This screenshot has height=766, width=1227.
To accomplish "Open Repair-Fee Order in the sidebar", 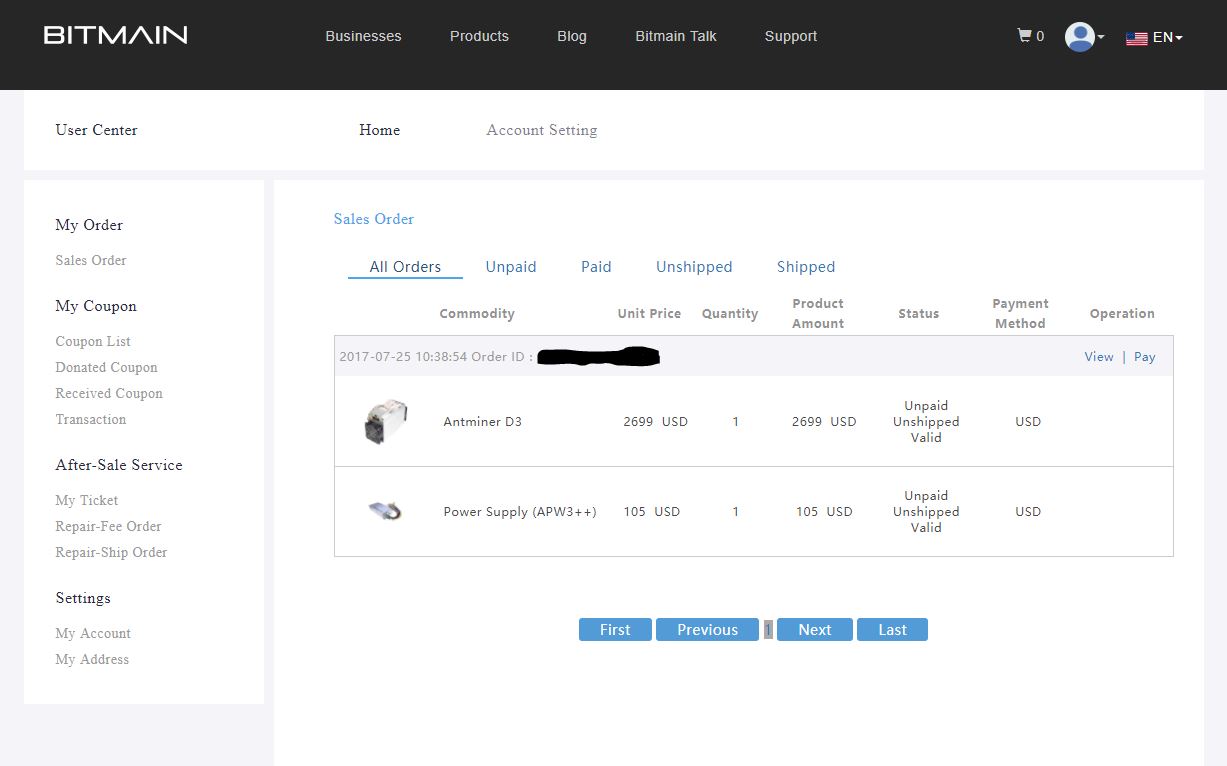I will (x=108, y=526).
